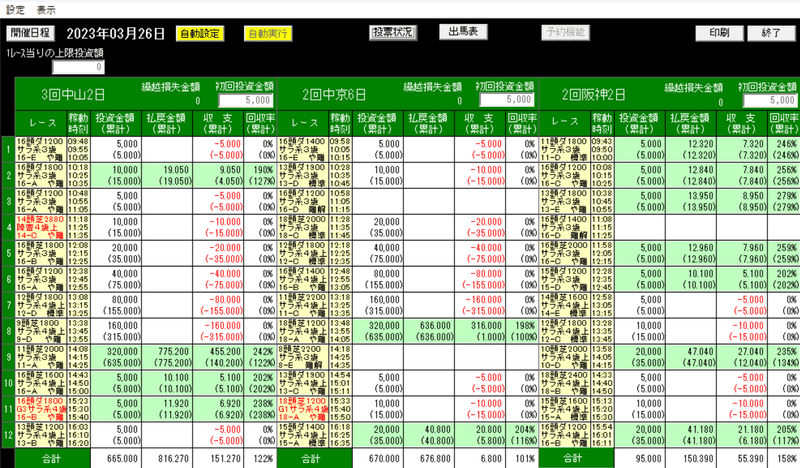This screenshot has width=800, height=468.
Task: Click Chukyo total payout 676,800
Action: tap(429, 459)
